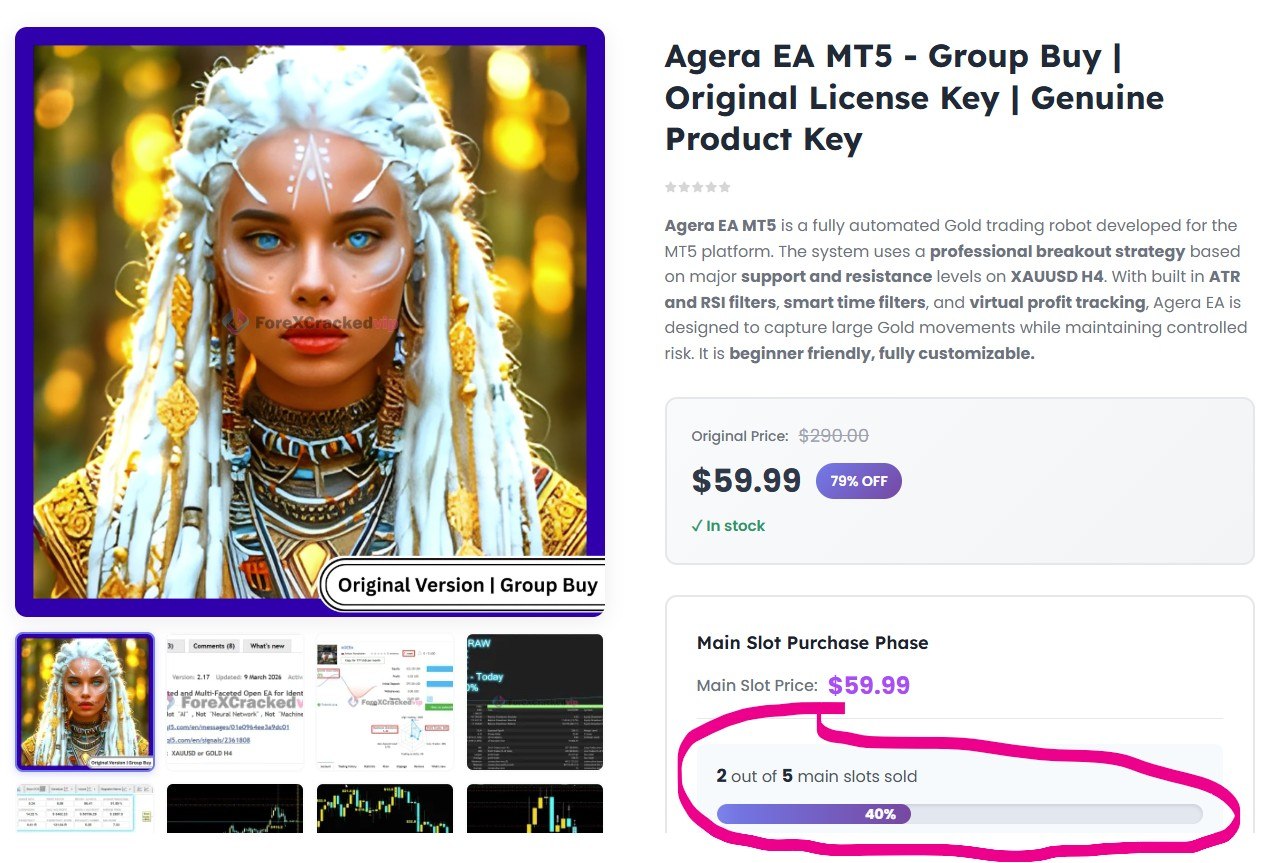This screenshot has height=863, width=1261.
Task: Click the large main product image
Action: click(x=310, y=322)
